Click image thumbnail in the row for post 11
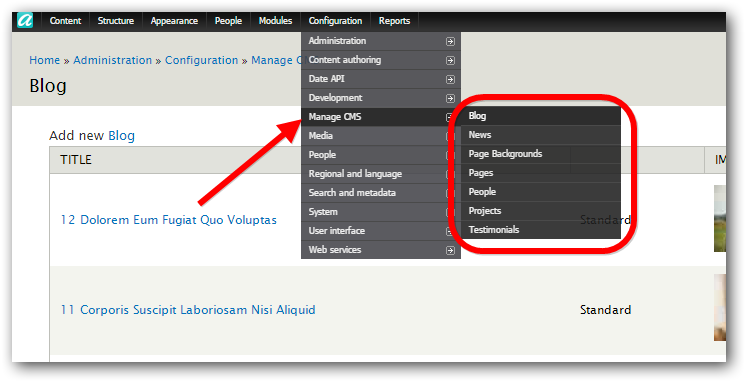Image resolution: width=746 pixels, height=382 pixels. [720, 308]
